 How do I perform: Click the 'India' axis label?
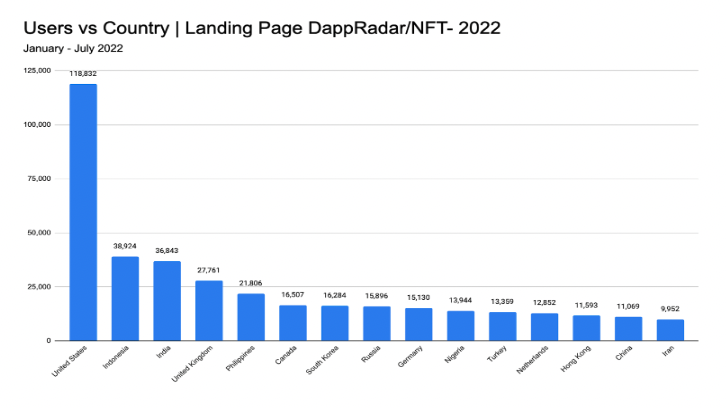point(163,352)
